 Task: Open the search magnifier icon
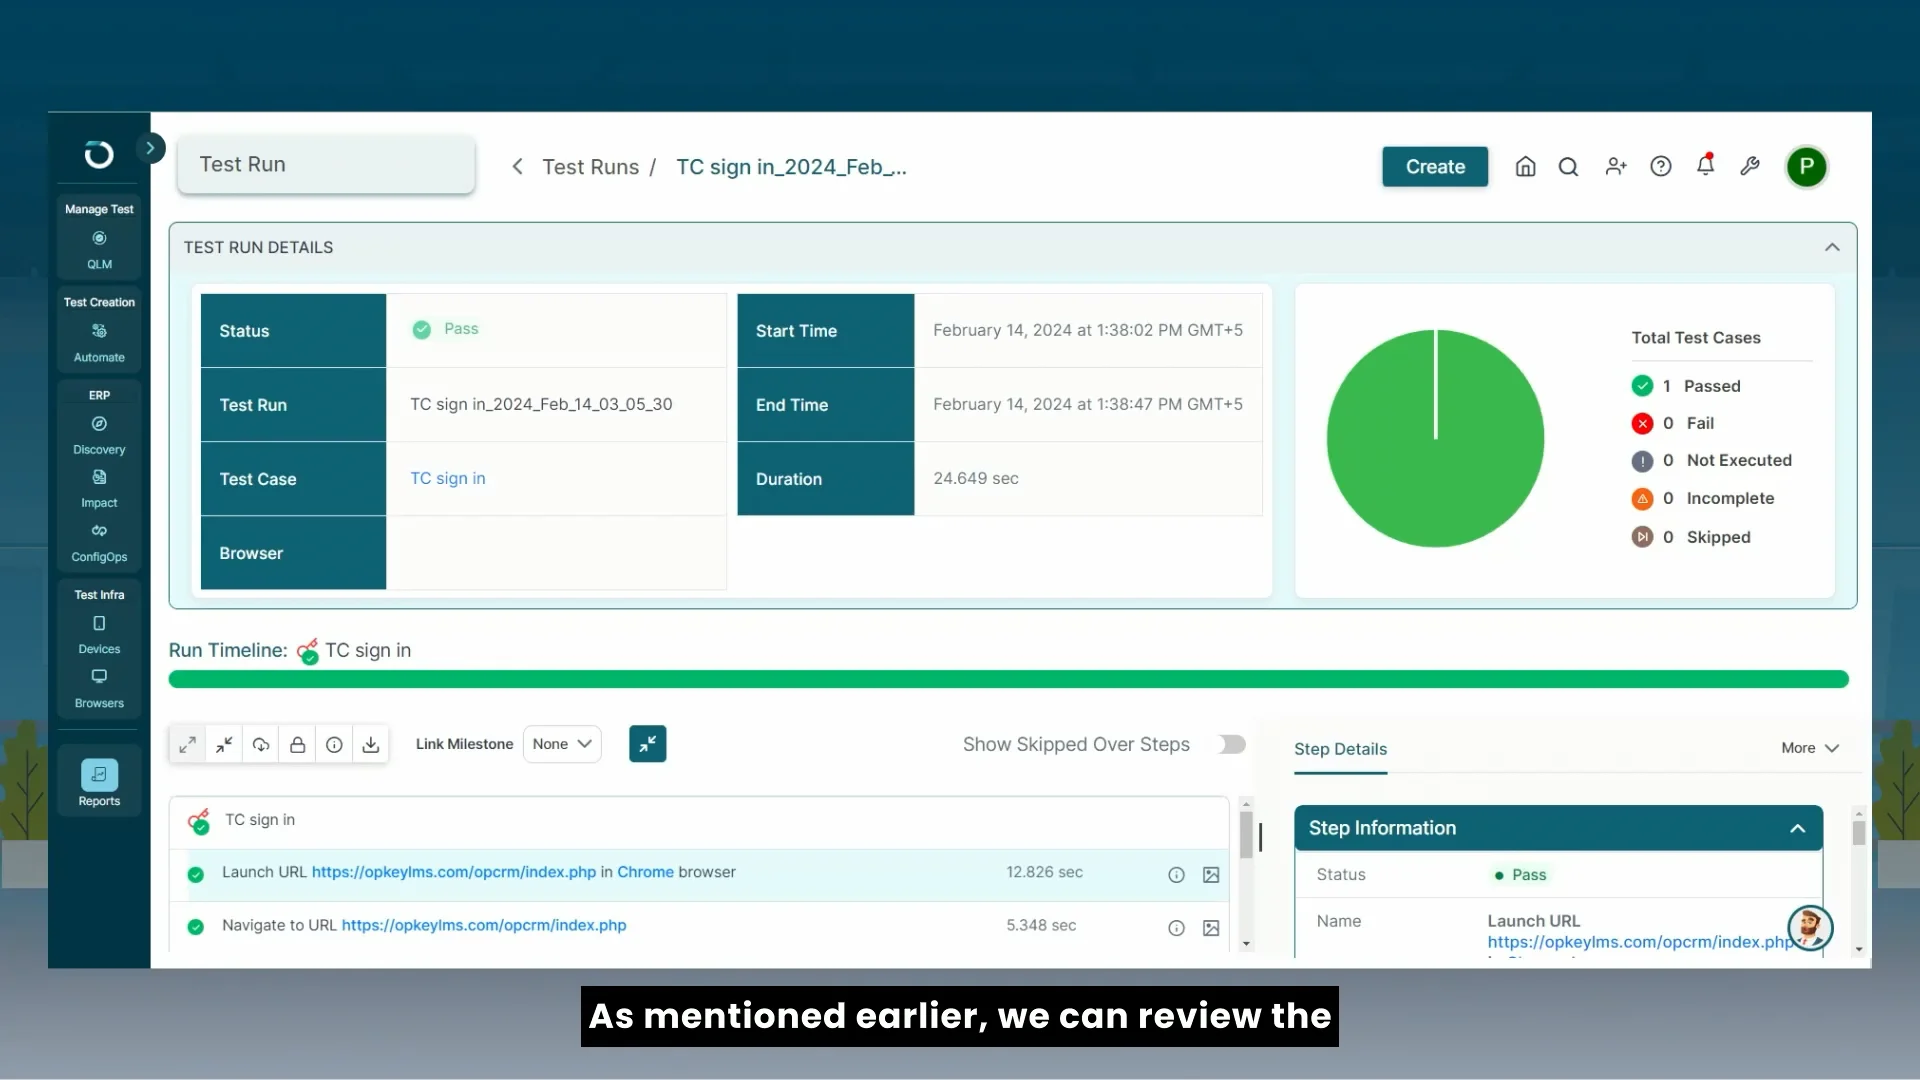[1568, 167]
